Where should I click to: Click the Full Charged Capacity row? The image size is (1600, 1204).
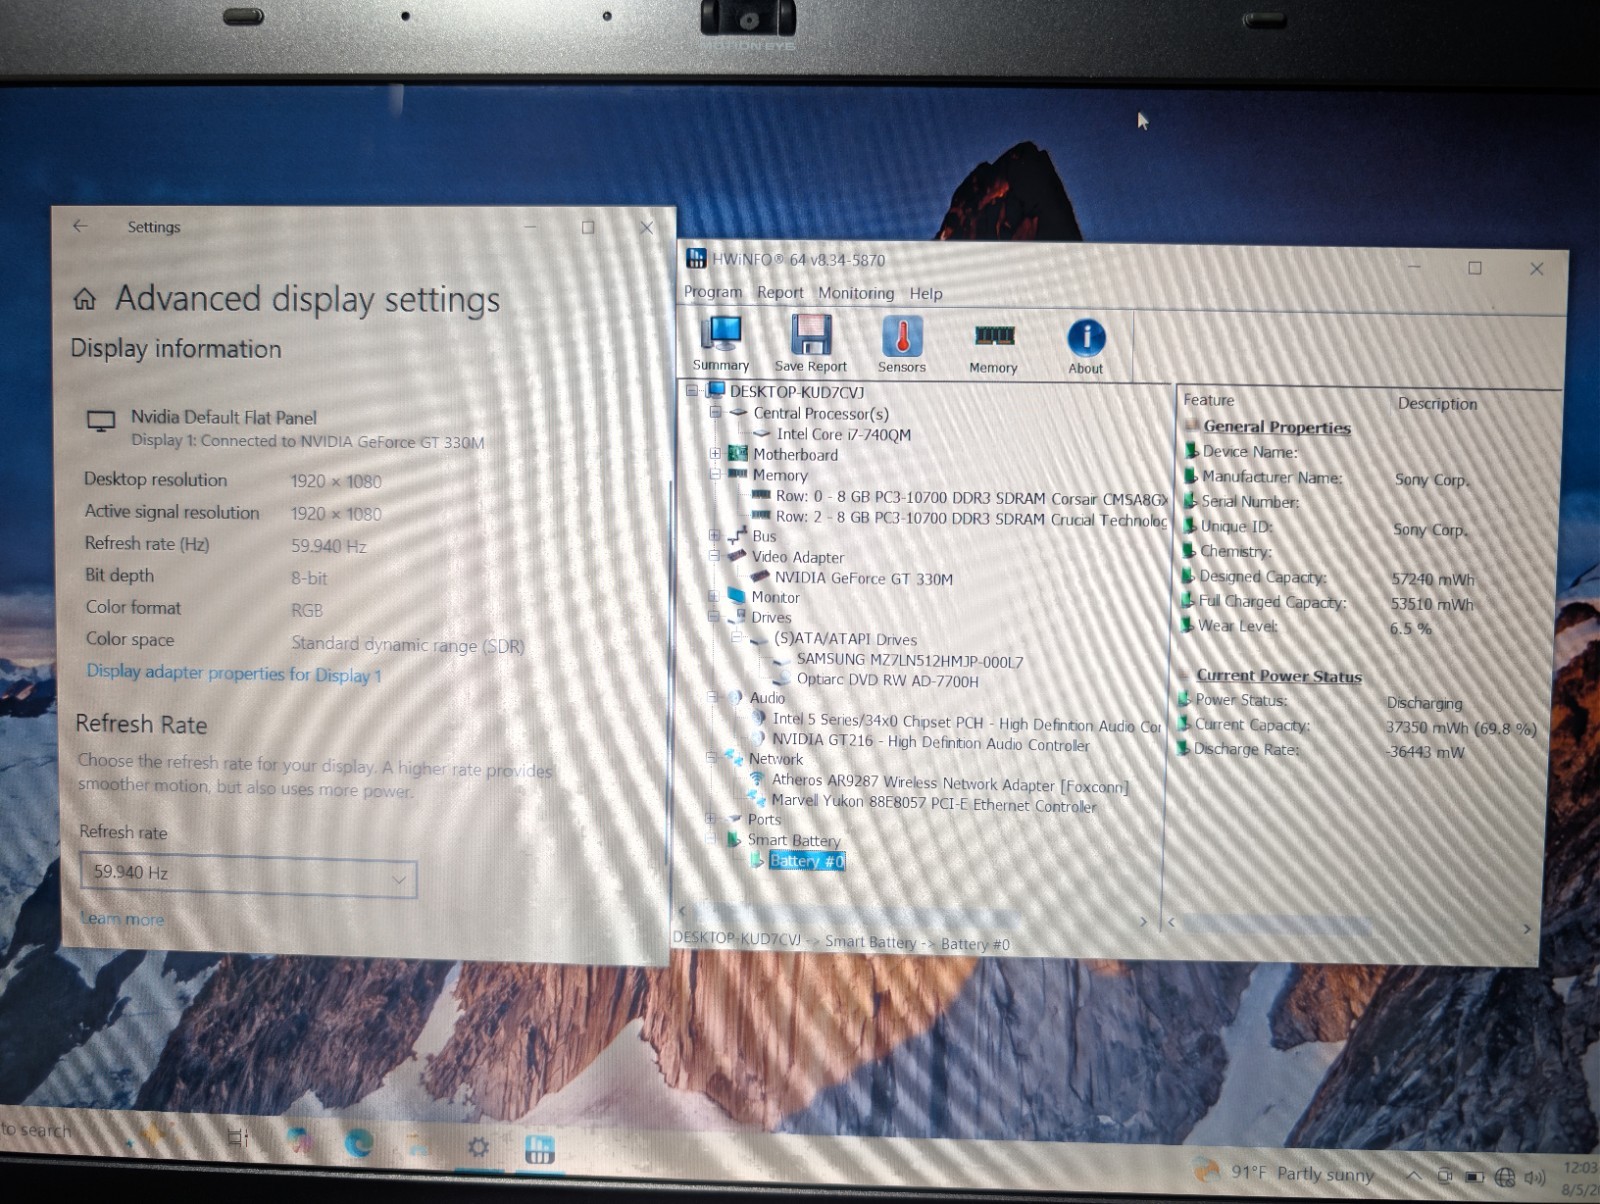coord(1330,603)
